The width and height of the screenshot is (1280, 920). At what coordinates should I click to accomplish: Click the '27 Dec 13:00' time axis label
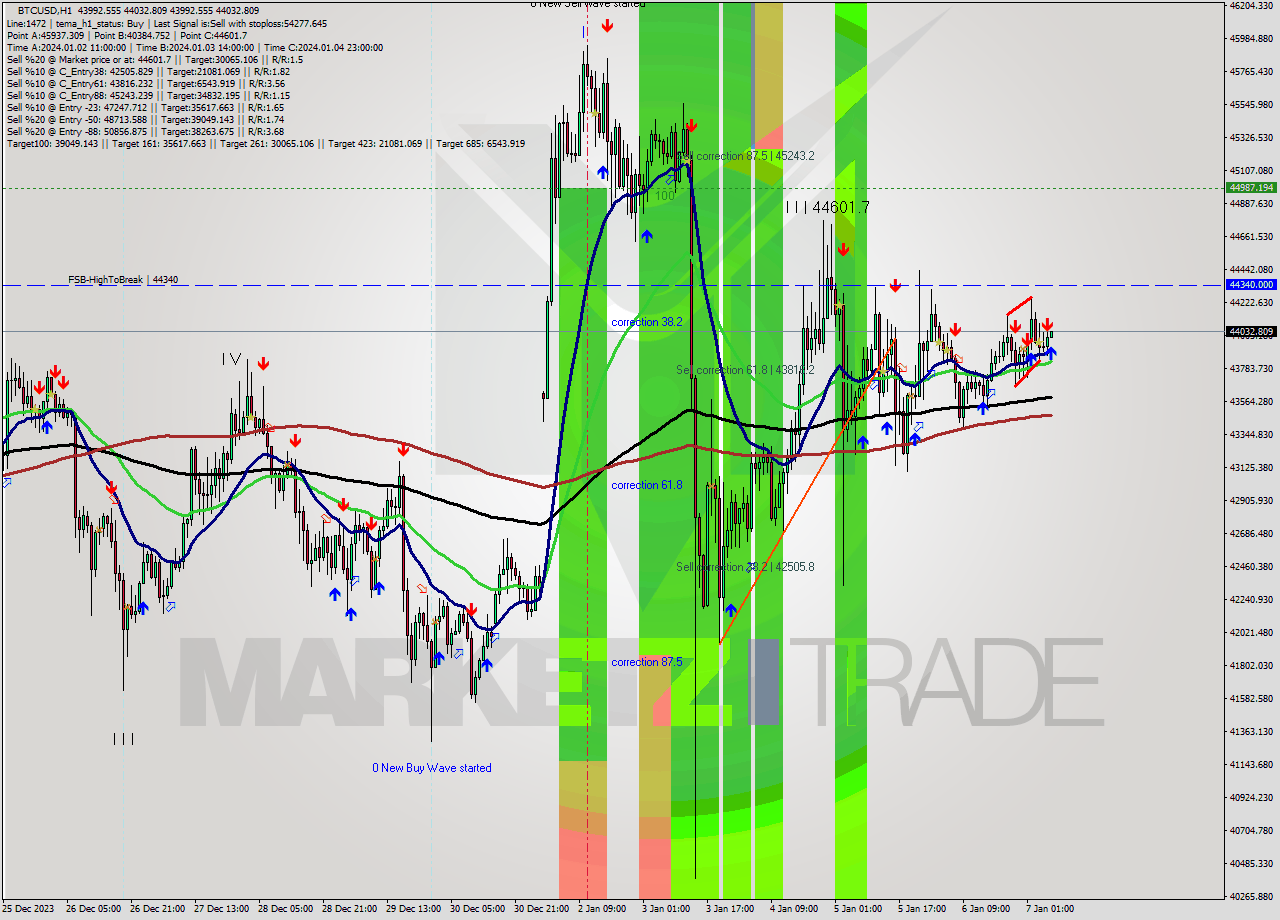222,909
